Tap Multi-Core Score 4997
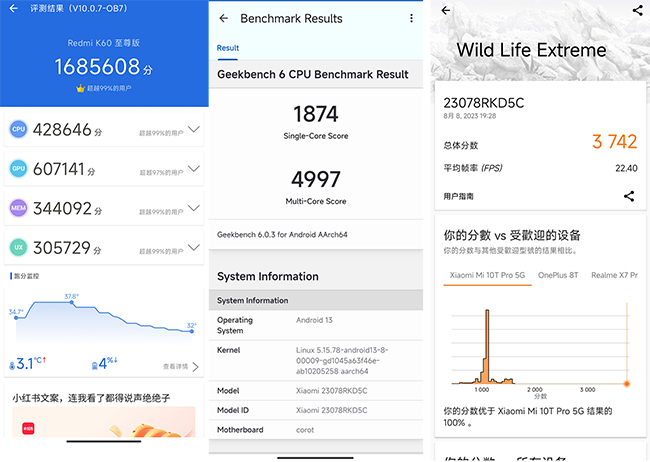 click(x=316, y=179)
